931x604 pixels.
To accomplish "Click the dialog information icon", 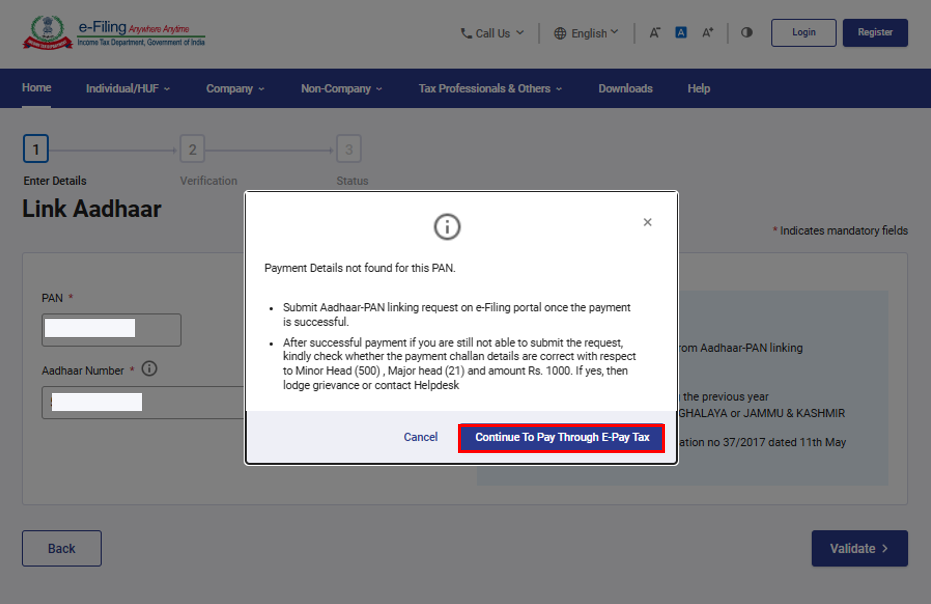I will tap(446, 227).
